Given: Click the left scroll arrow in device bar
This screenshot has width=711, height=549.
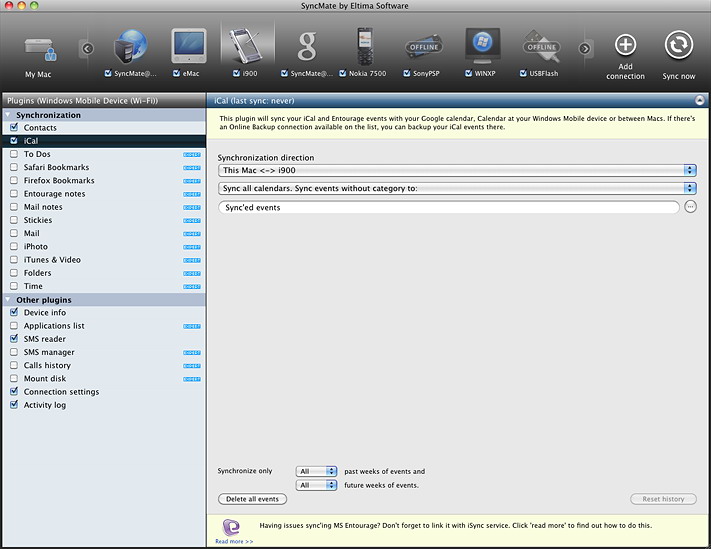Looking at the screenshot, I should tap(88, 49).
